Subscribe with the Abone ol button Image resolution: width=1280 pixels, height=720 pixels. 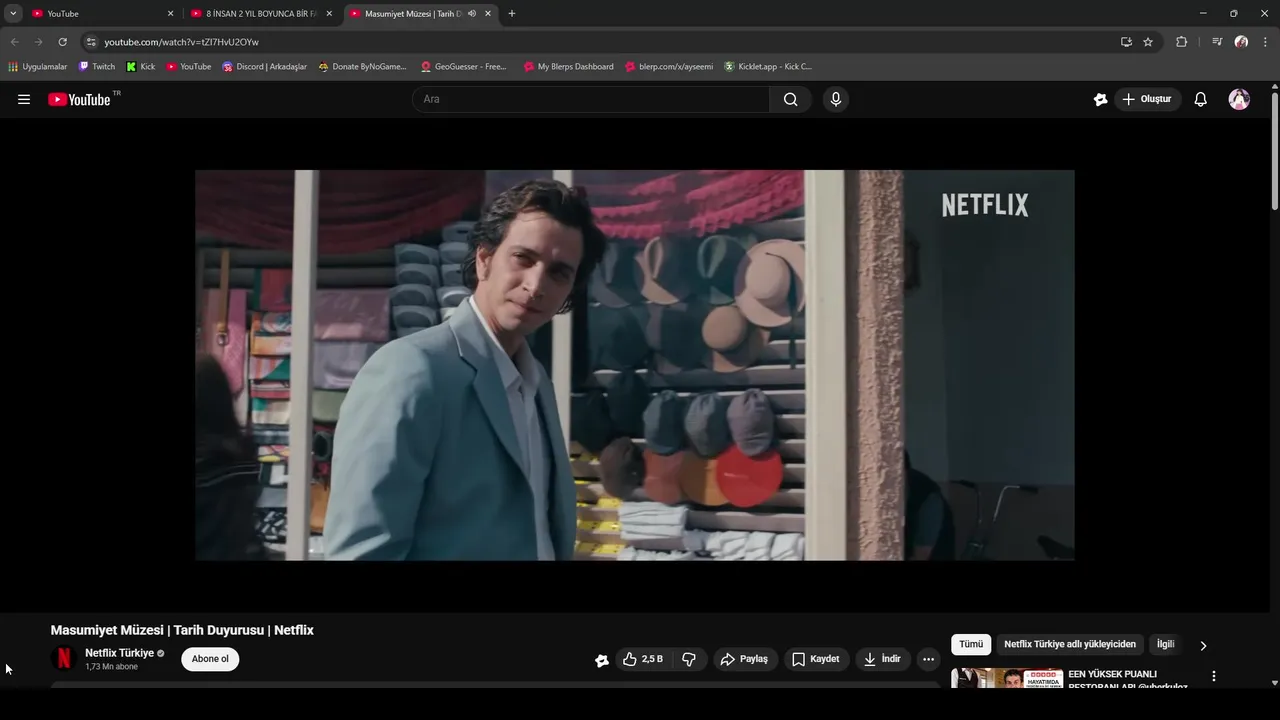(210, 659)
